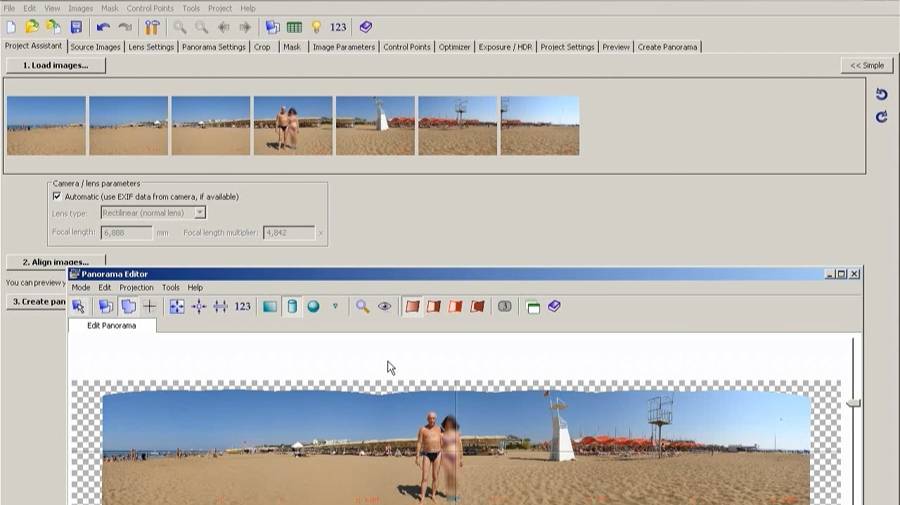Switch to the Panorama Settings tab

[x=214, y=47]
